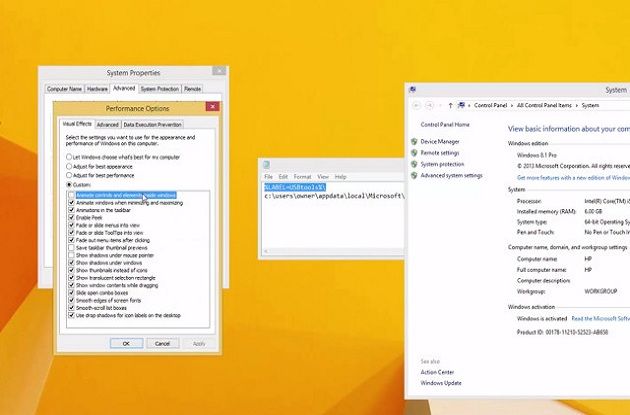Open the Notepad File menu
Screen dimensions: 630x415
click(x=268, y=177)
